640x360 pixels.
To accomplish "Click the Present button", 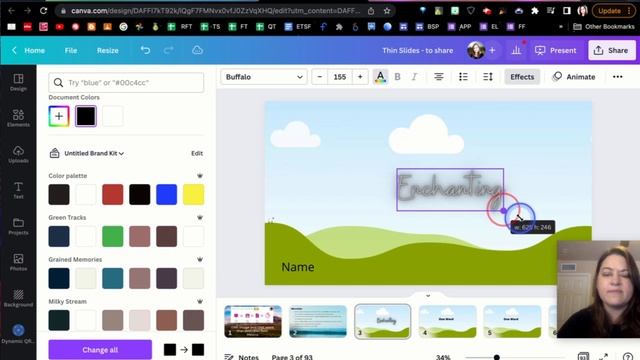I will click(556, 50).
